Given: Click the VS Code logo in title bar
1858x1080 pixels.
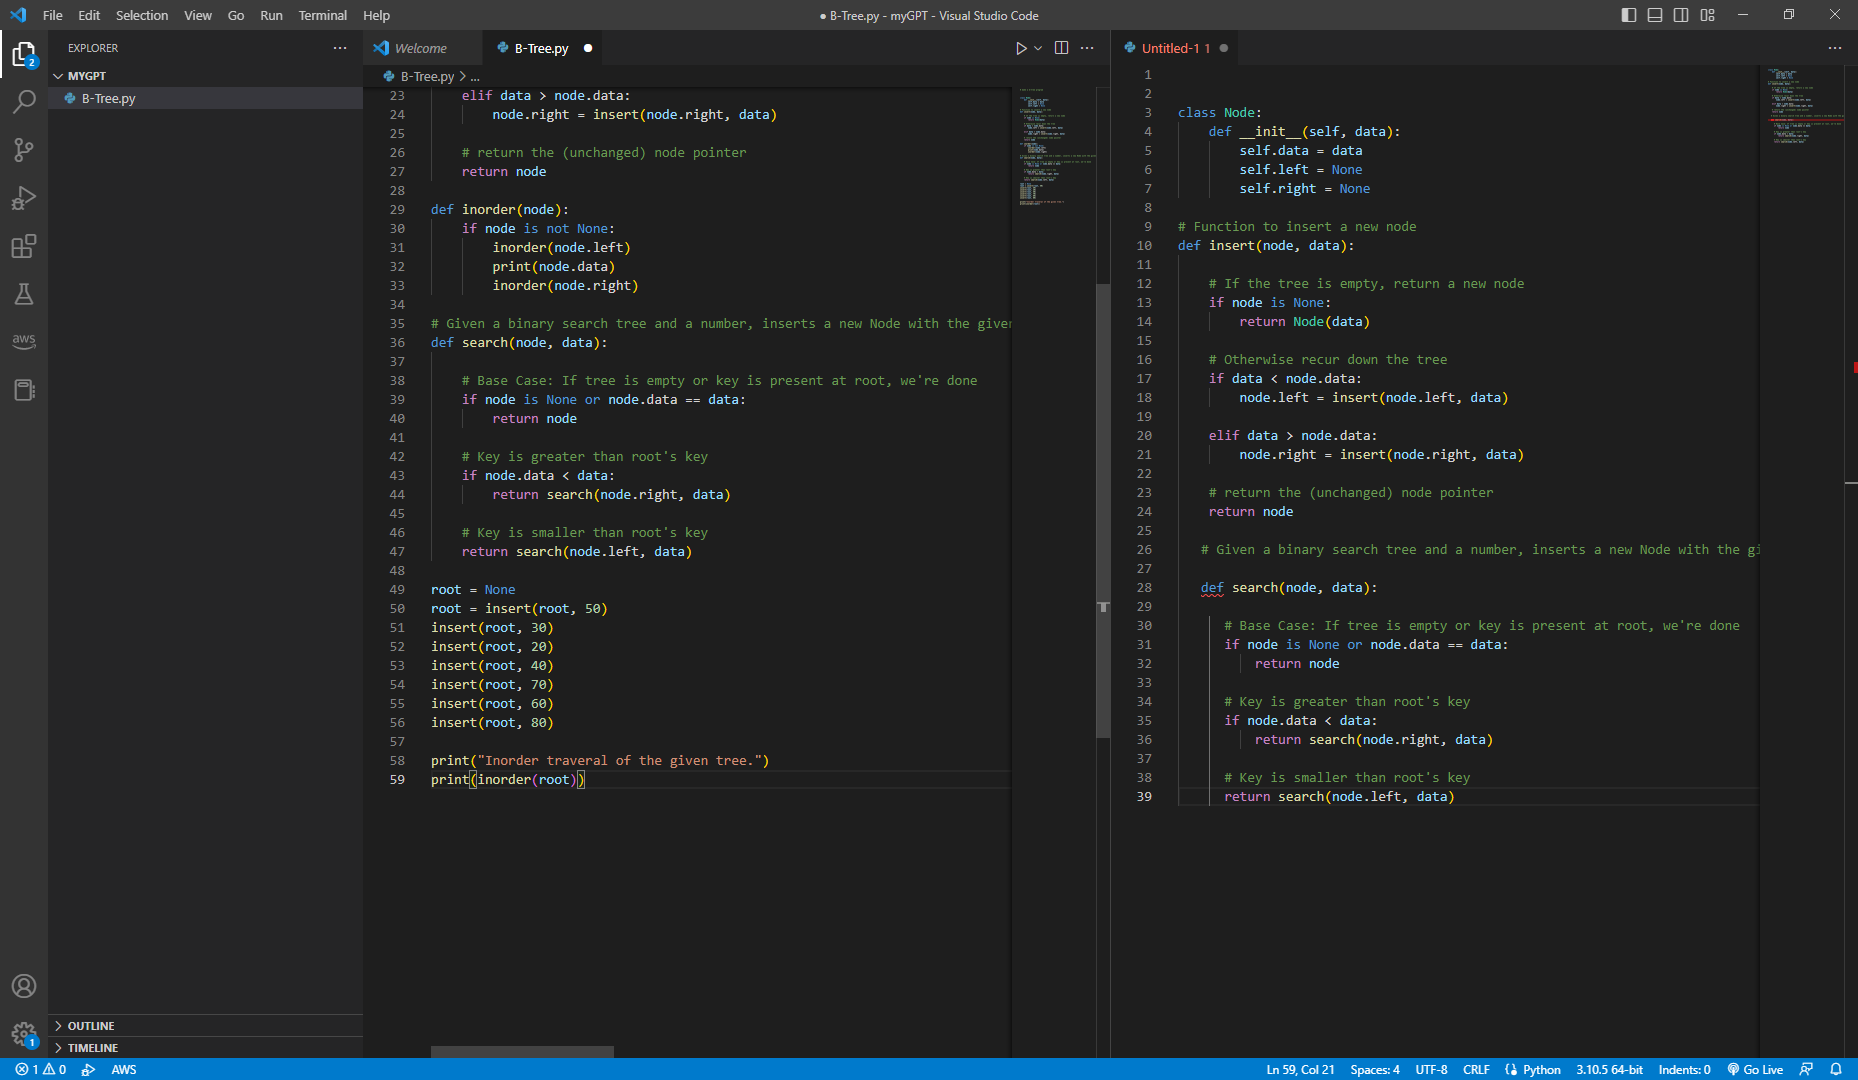Looking at the screenshot, I should coord(18,15).
